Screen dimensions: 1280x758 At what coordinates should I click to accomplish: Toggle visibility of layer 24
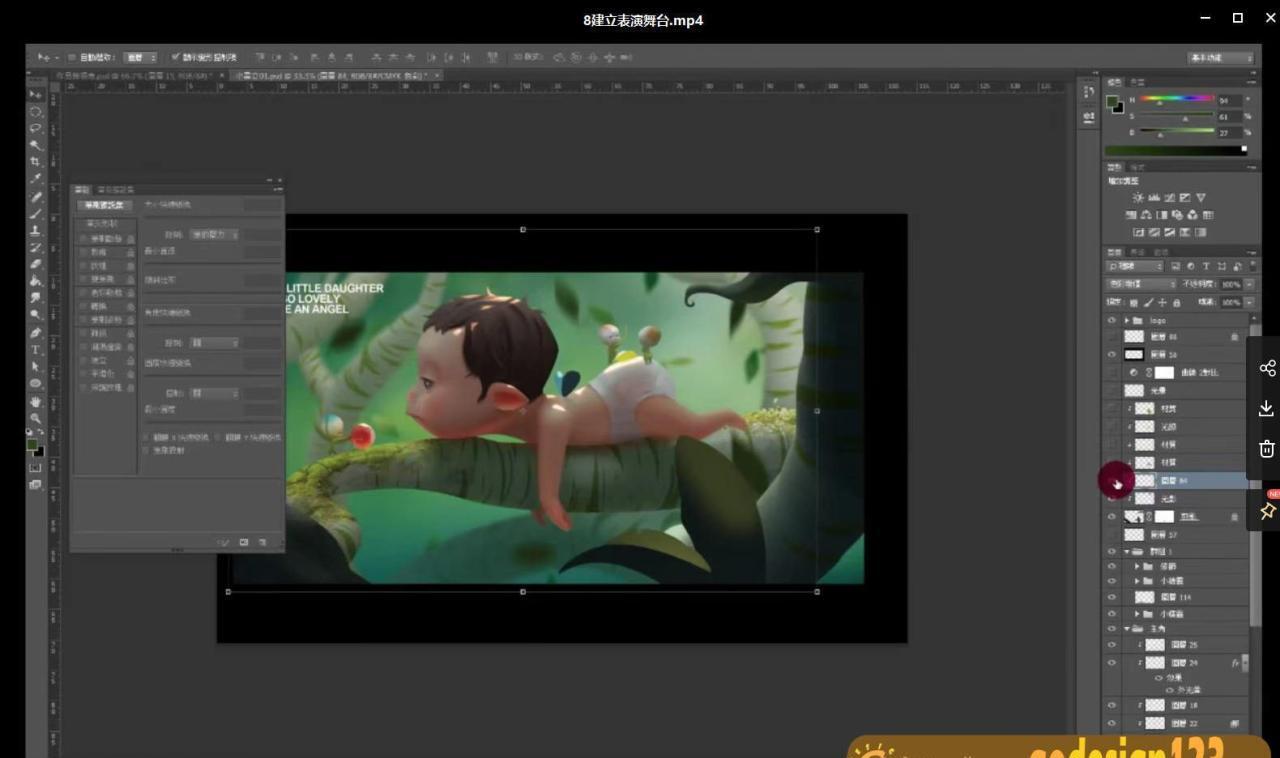(1111, 663)
